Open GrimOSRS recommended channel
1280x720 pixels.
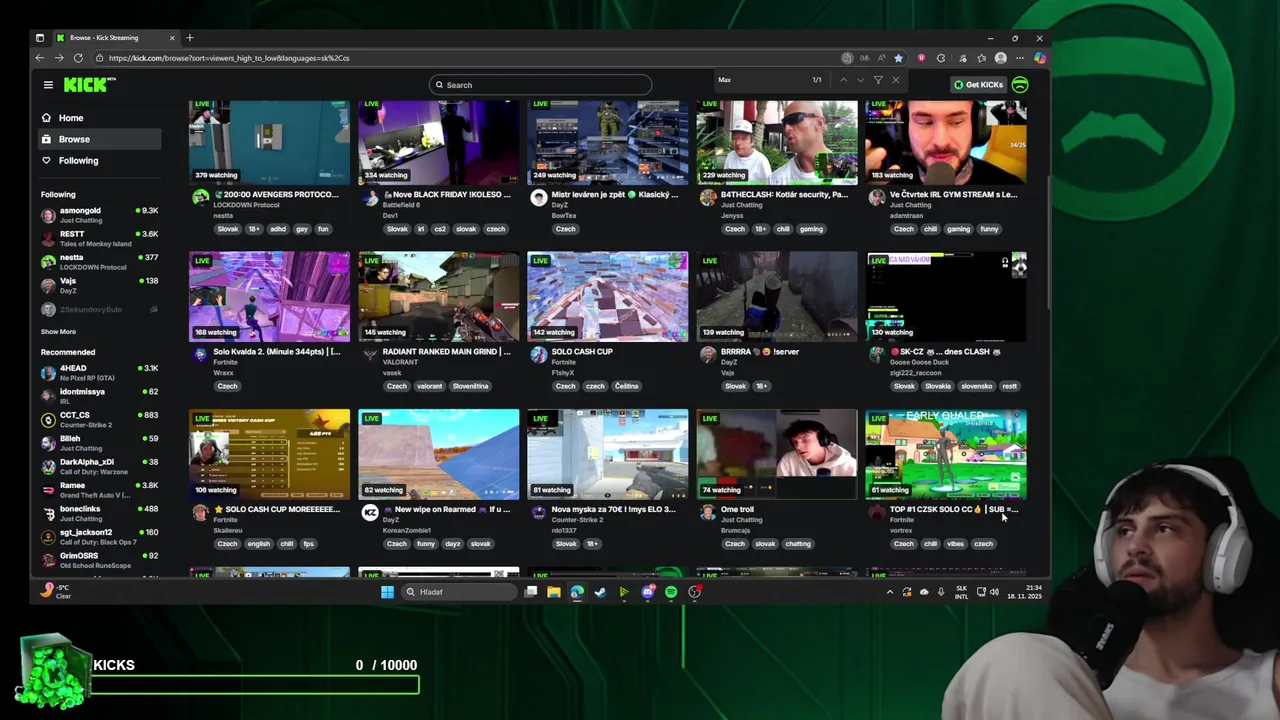[x=100, y=560]
